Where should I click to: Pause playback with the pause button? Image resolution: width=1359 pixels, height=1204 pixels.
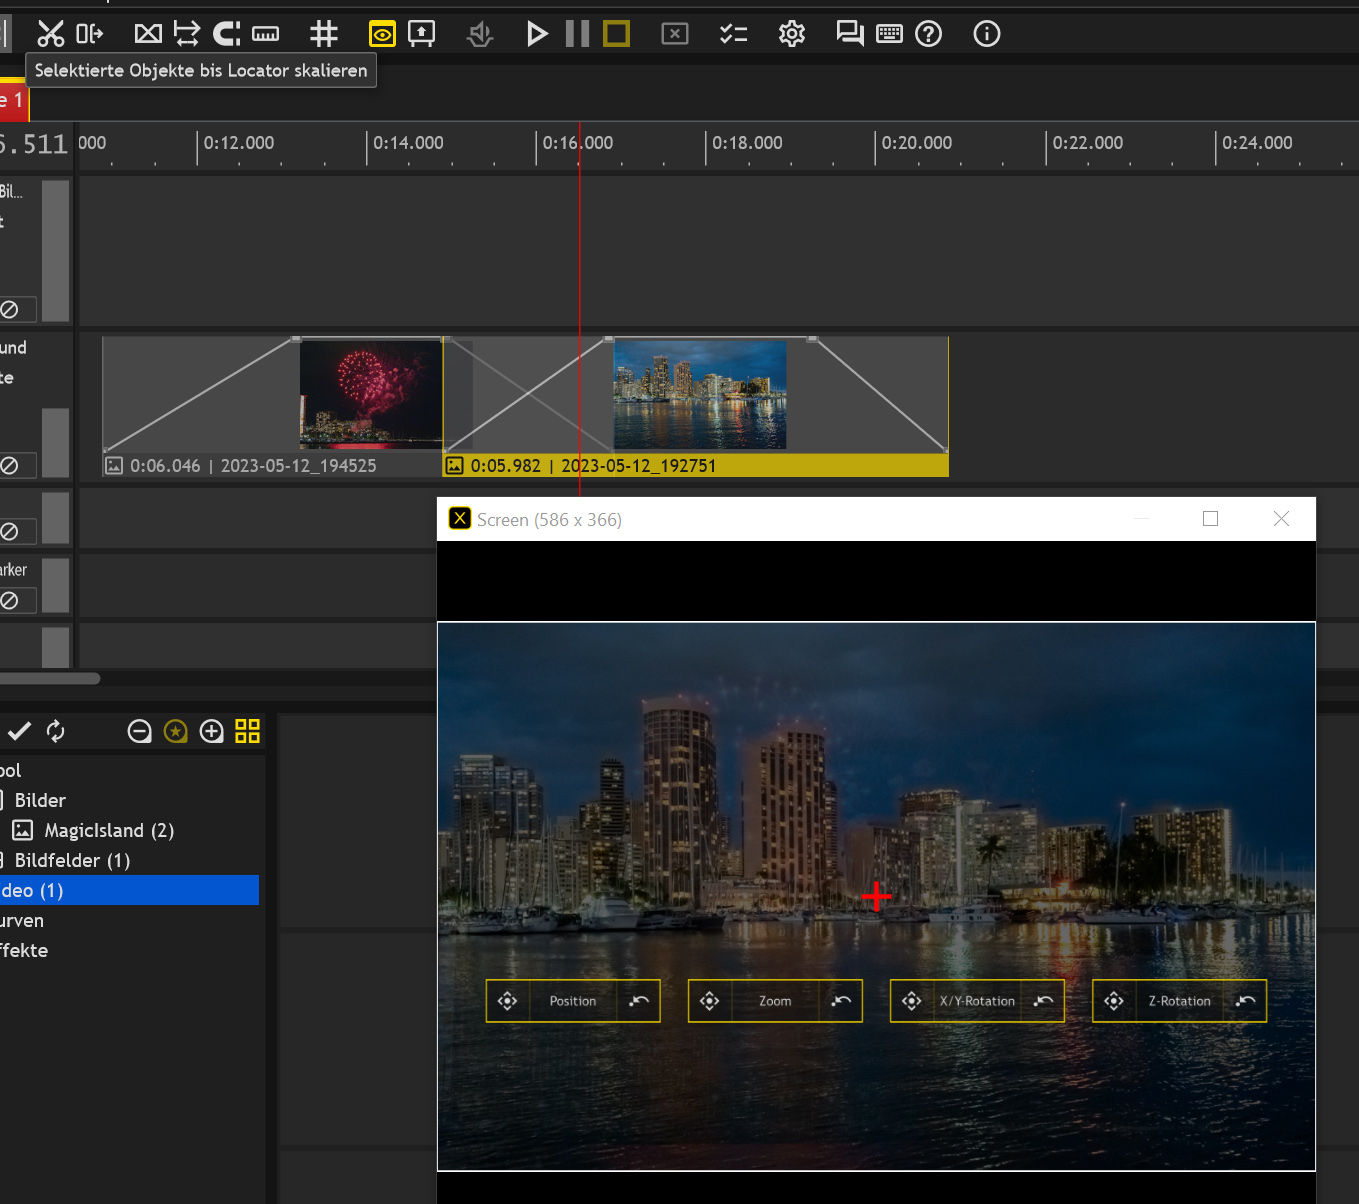(x=577, y=34)
